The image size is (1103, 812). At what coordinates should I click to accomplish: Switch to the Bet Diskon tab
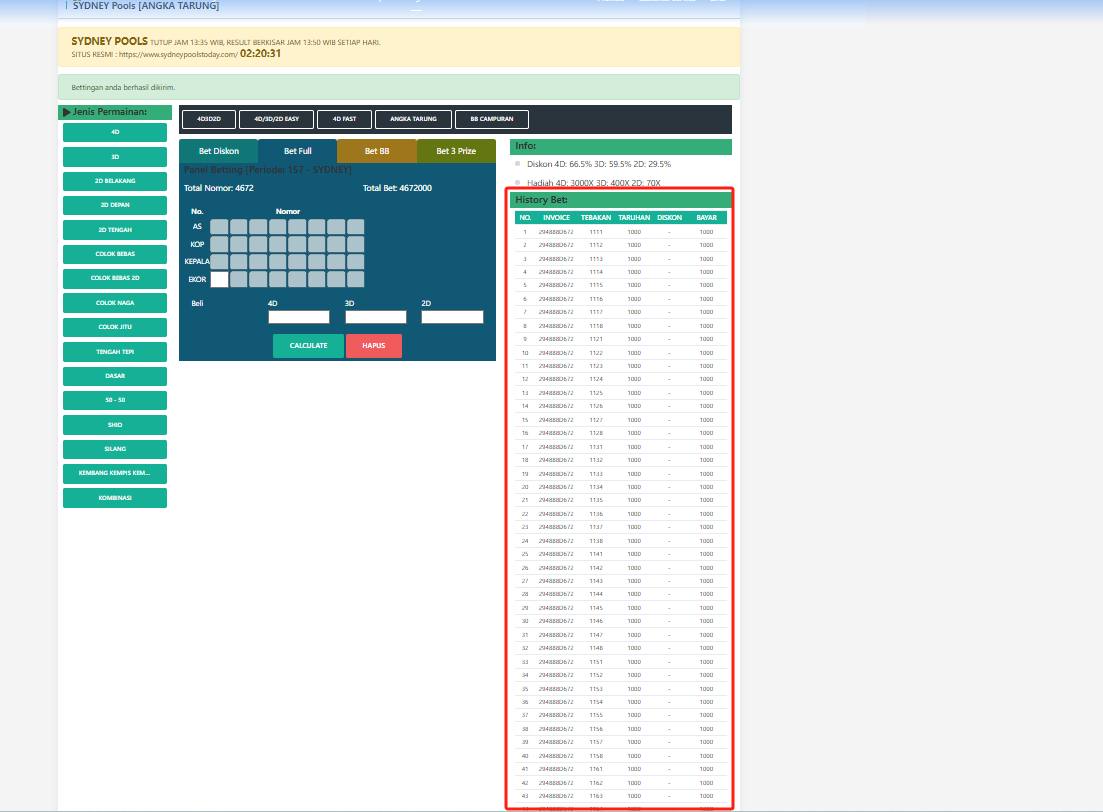point(219,151)
